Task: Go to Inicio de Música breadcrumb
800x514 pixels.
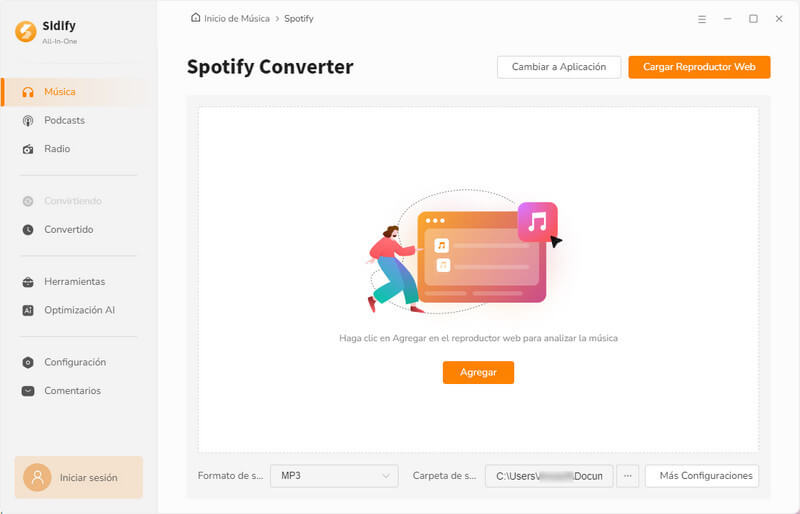Action: 237,18
